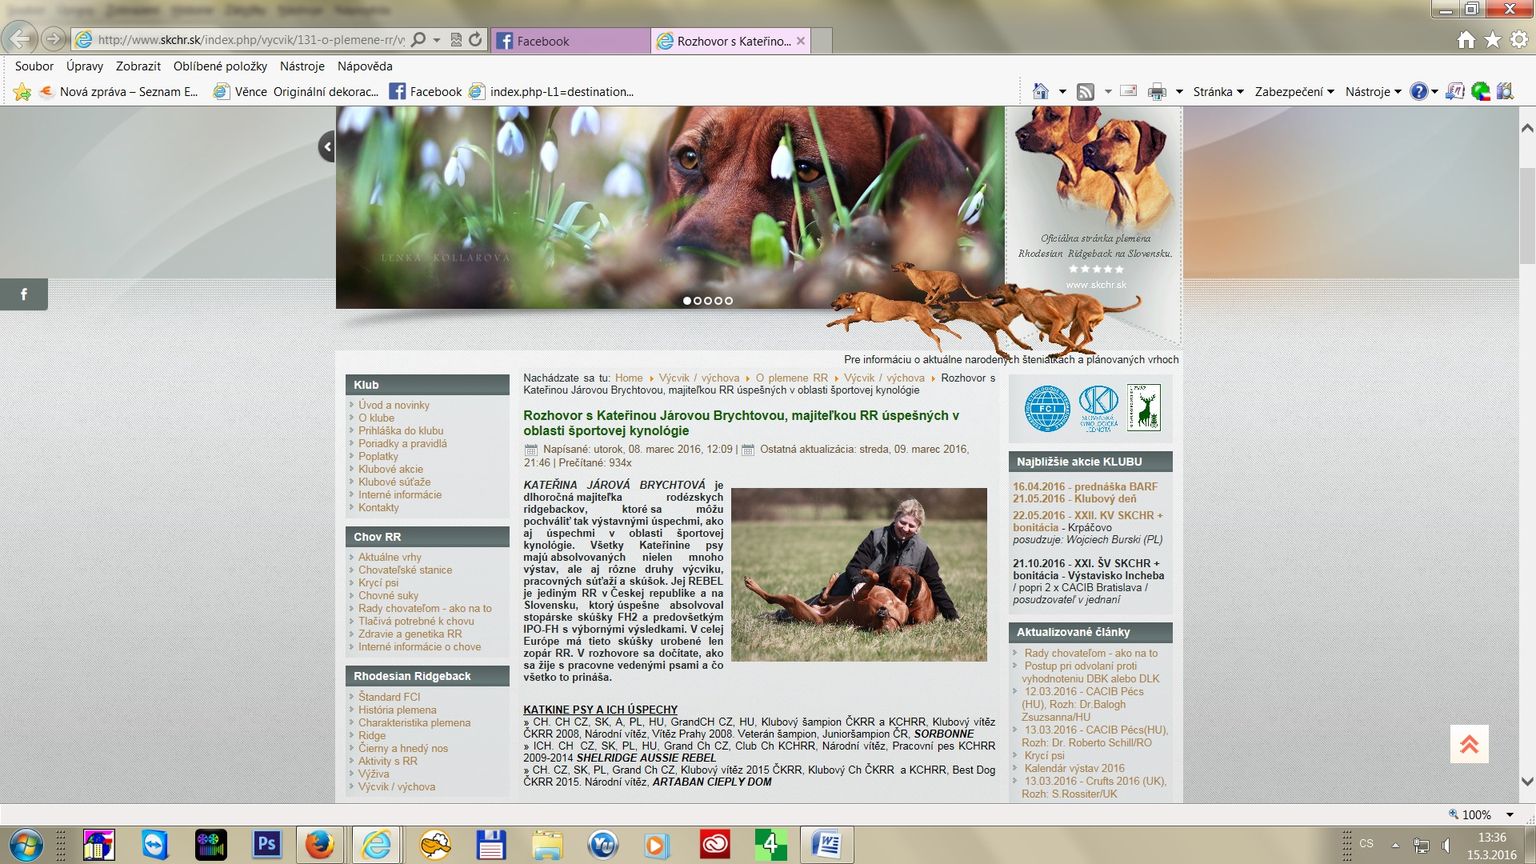Toggle Compatibility View icon in address bar
Viewport: 1536px width, 864px height.
(x=456, y=40)
